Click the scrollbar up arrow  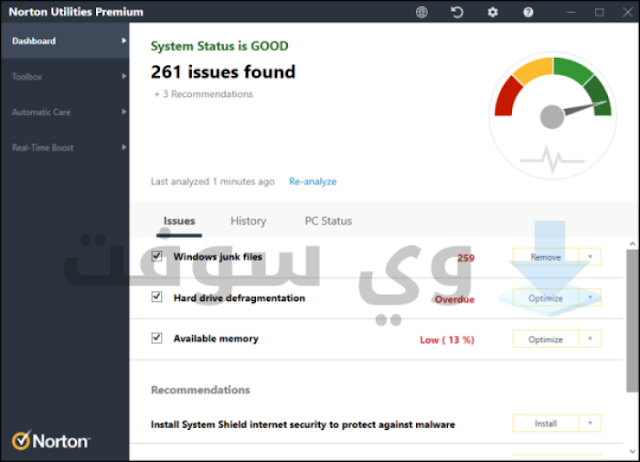point(632,244)
